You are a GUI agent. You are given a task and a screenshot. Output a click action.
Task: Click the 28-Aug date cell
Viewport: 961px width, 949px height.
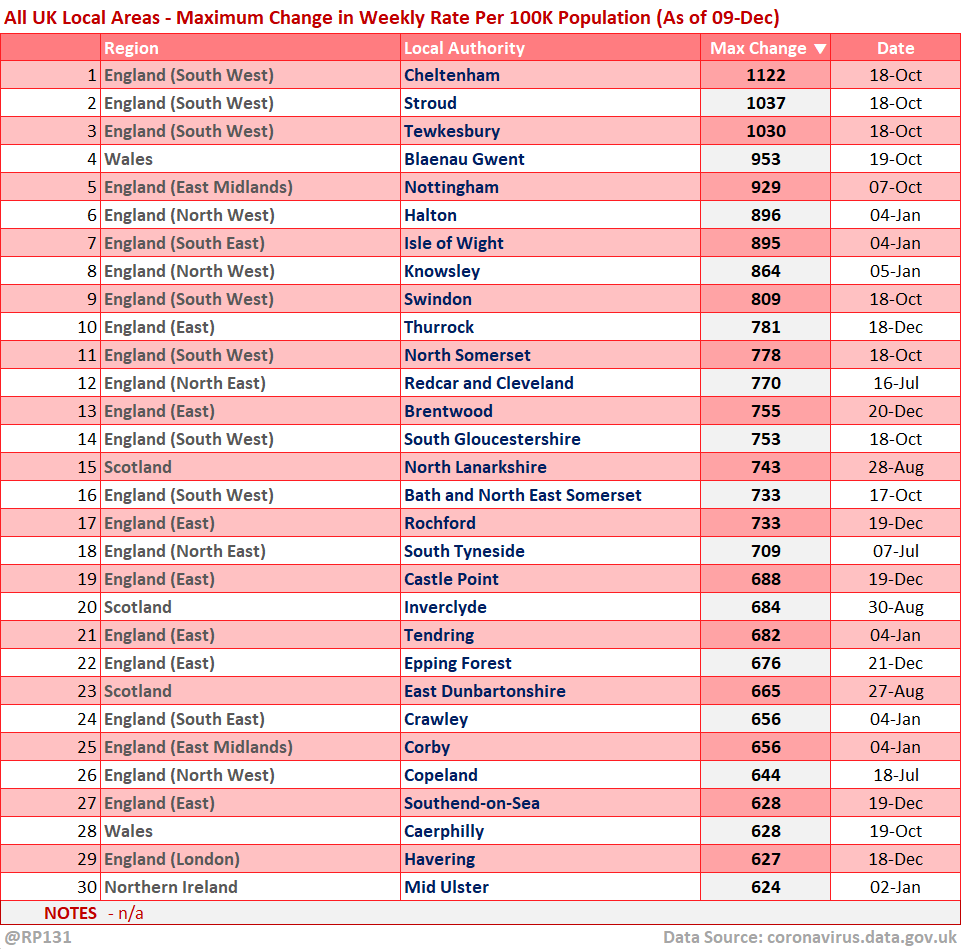pyautogui.click(x=895, y=467)
